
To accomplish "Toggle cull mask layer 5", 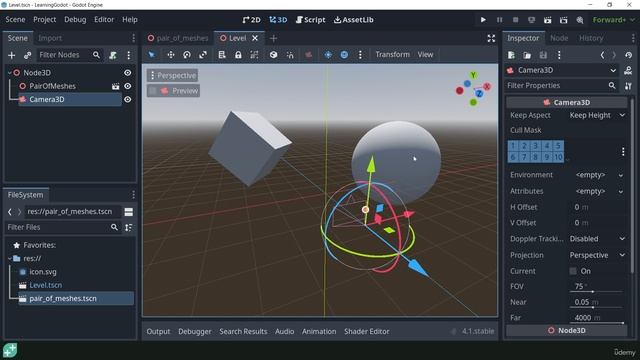I will tap(558, 146).
